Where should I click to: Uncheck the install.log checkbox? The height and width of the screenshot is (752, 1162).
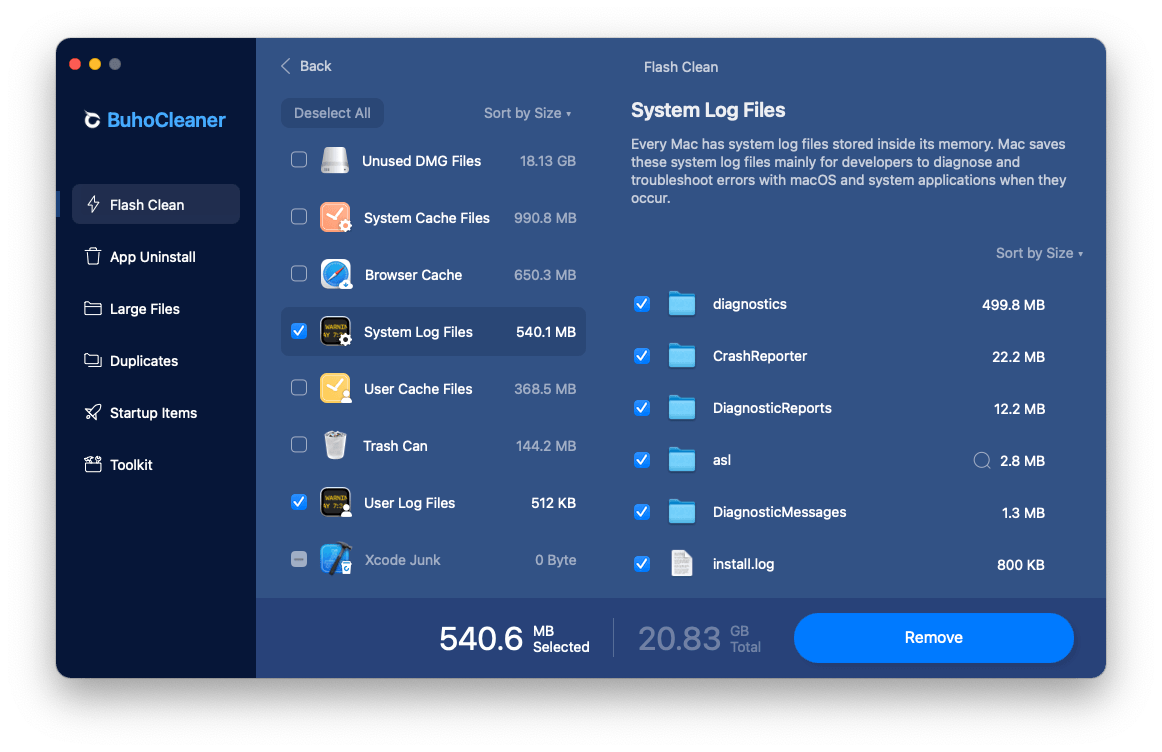point(642,563)
